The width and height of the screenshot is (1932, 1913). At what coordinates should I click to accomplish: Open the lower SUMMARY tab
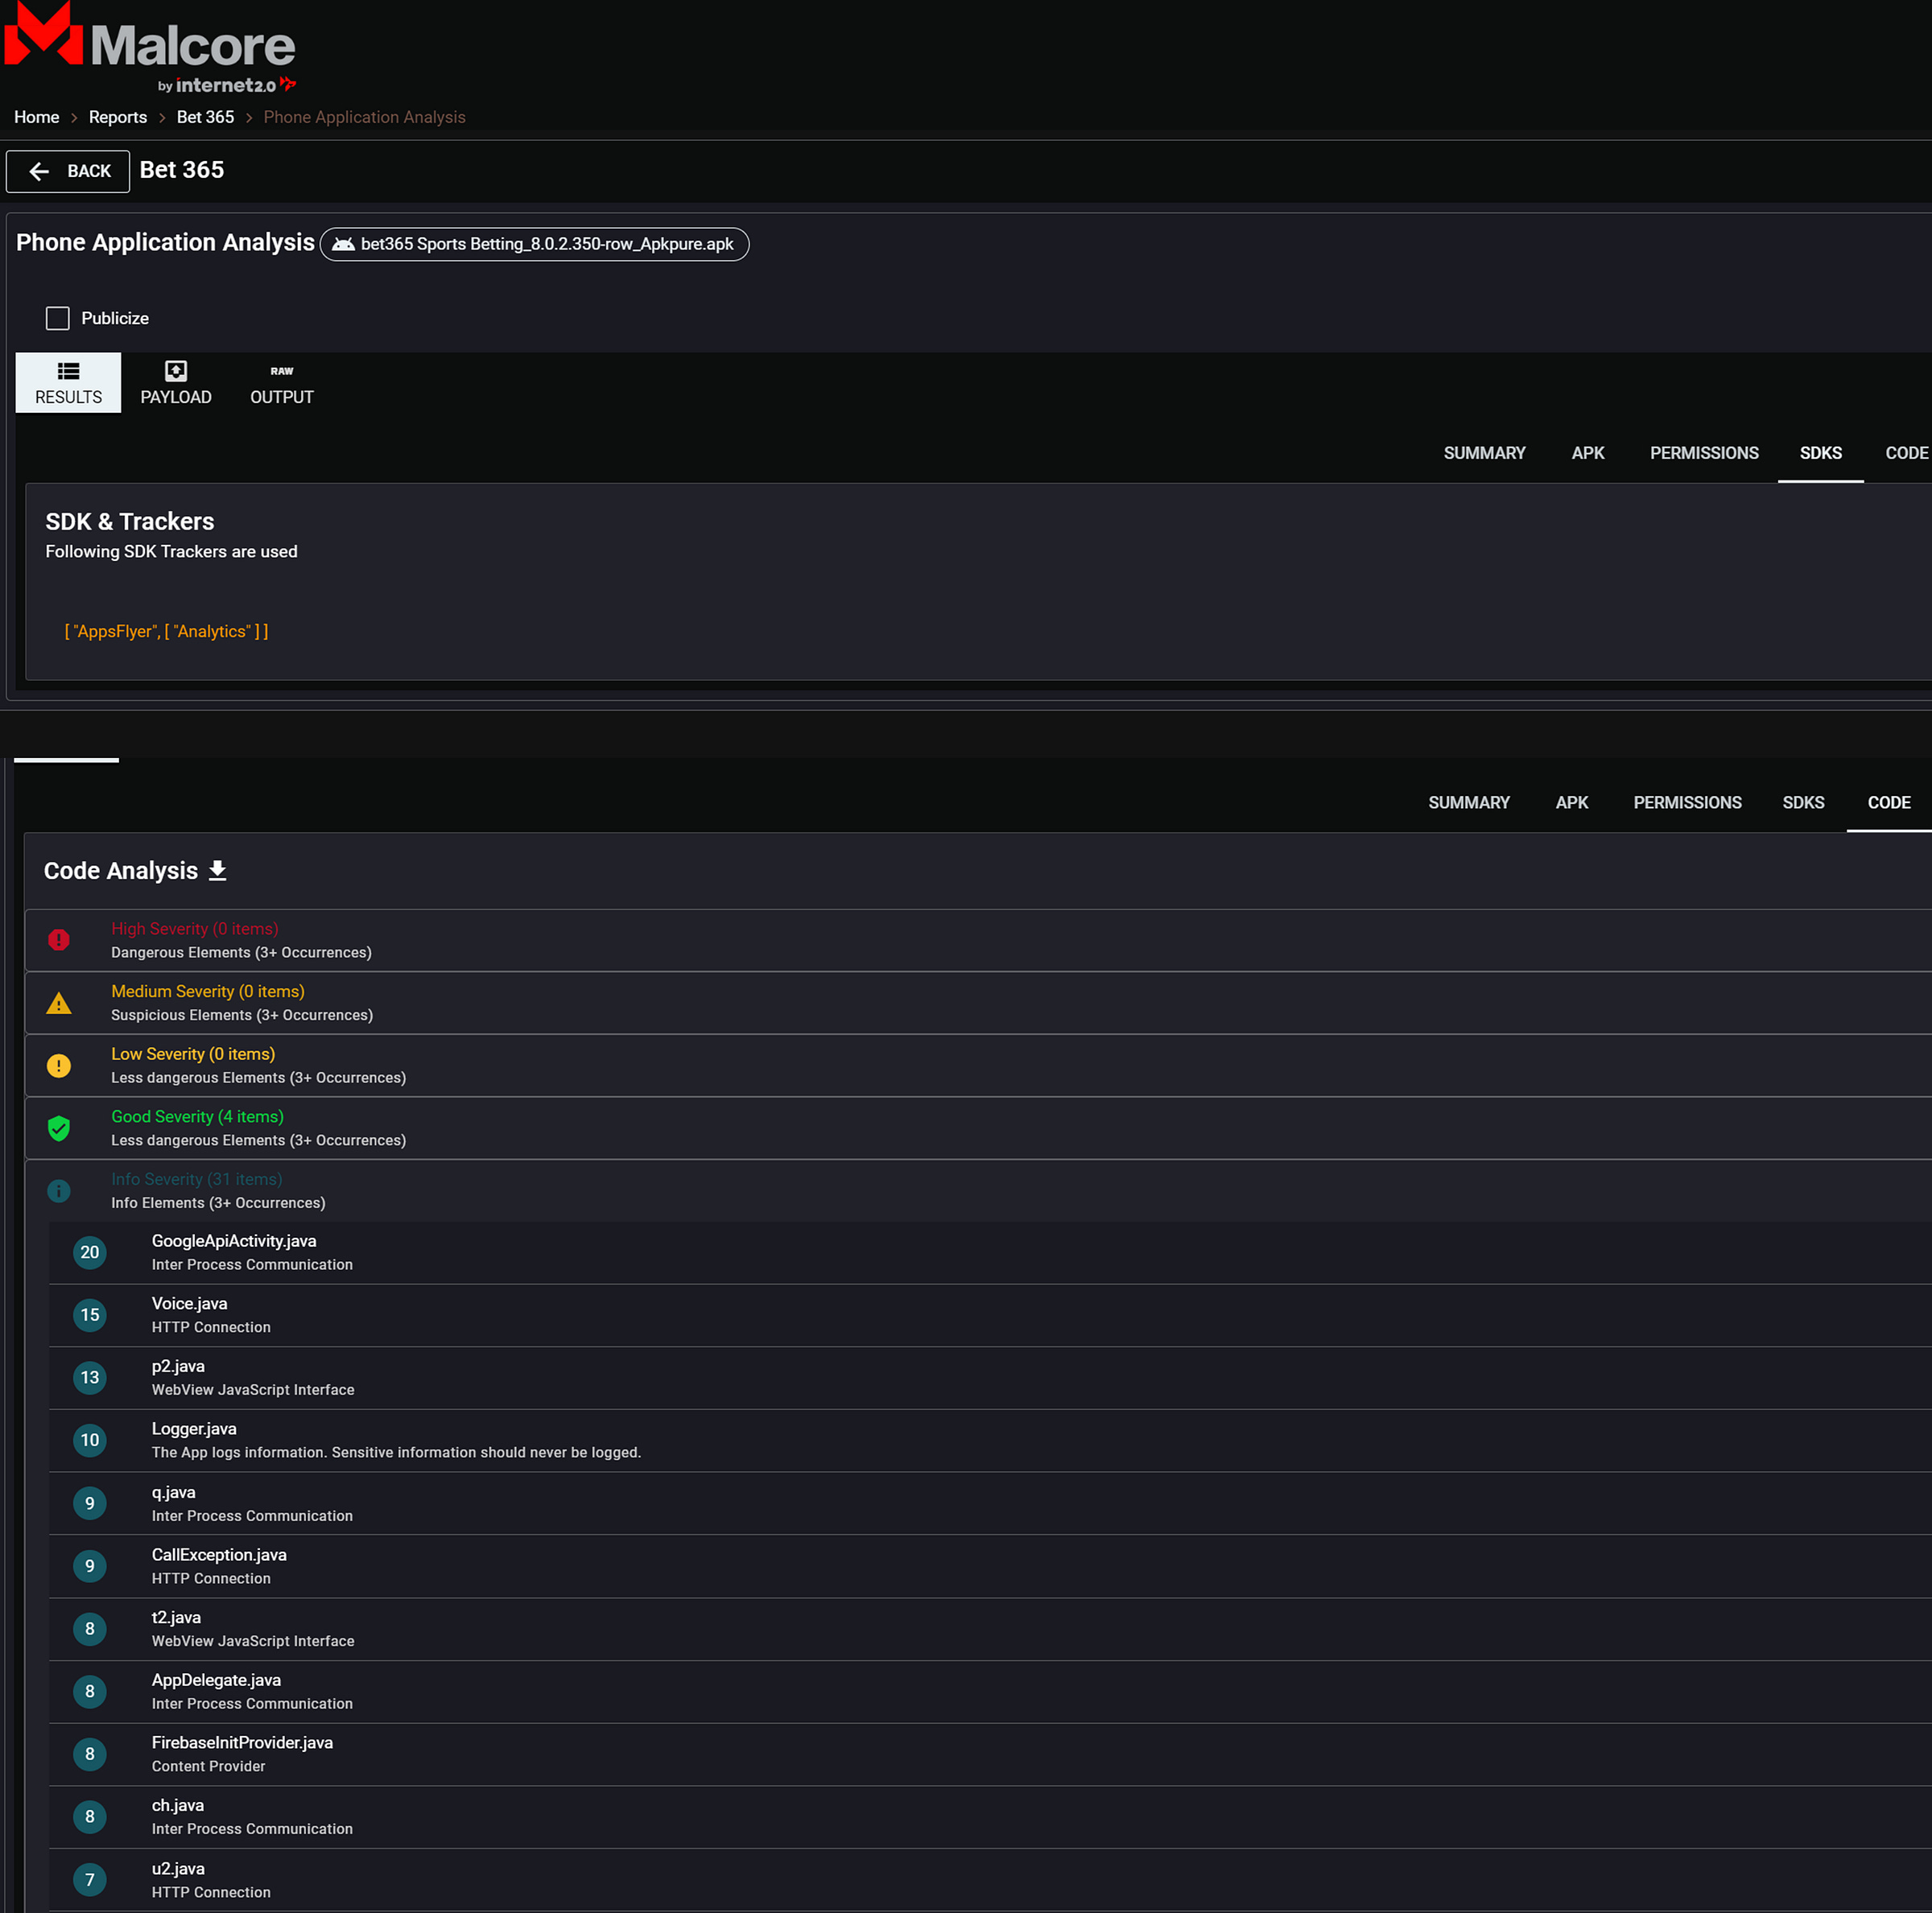[x=1469, y=803]
